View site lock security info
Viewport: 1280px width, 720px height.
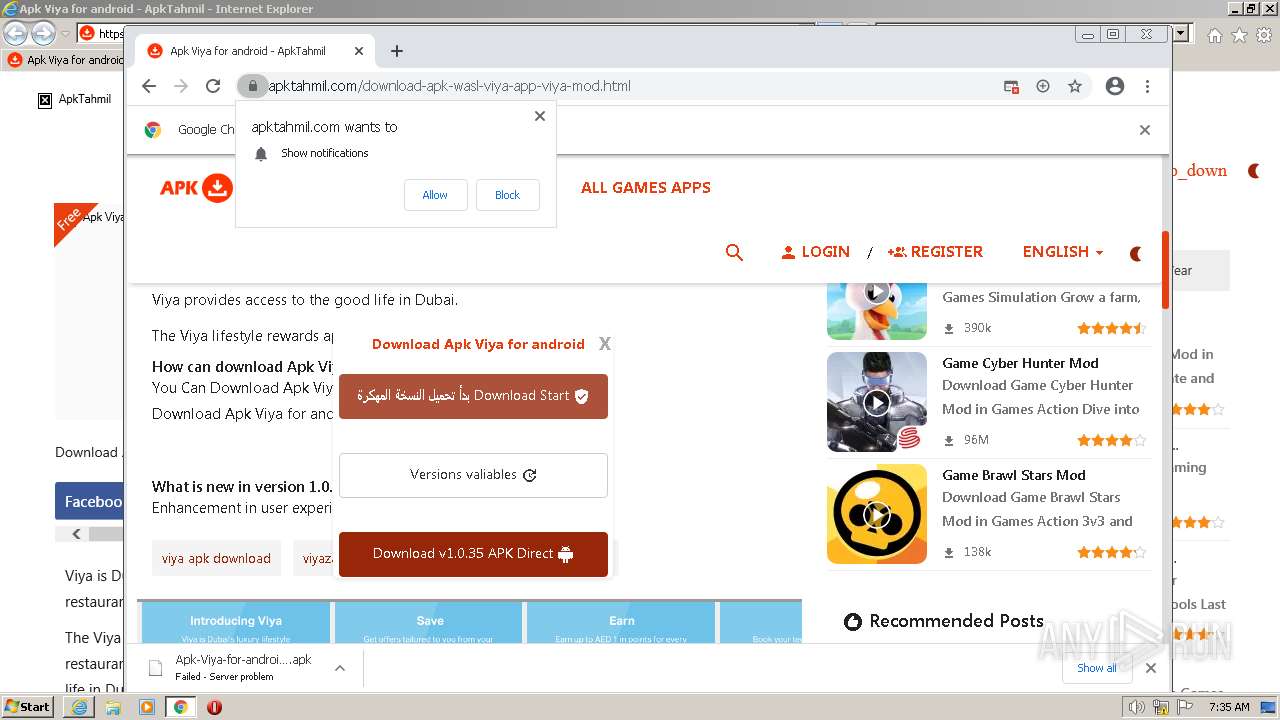click(253, 86)
